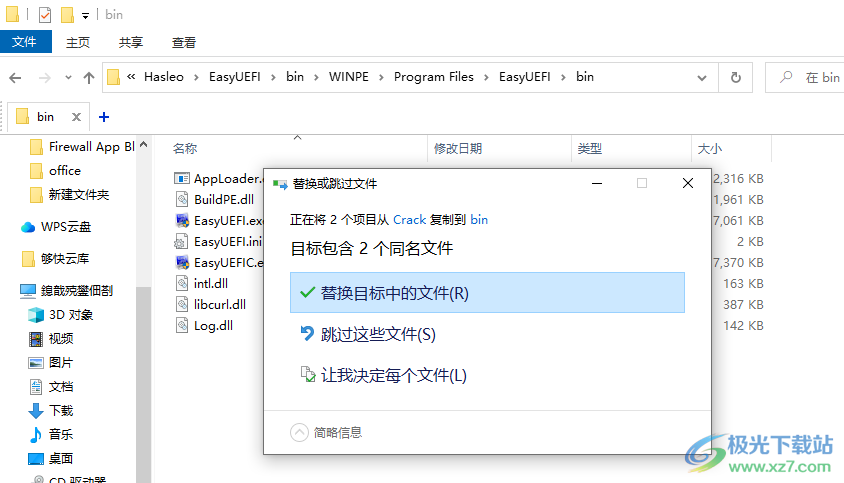Click the properties checkmark icon in title bar
The image size is (844, 483).
pyautogui.click(x=45, y=15)
